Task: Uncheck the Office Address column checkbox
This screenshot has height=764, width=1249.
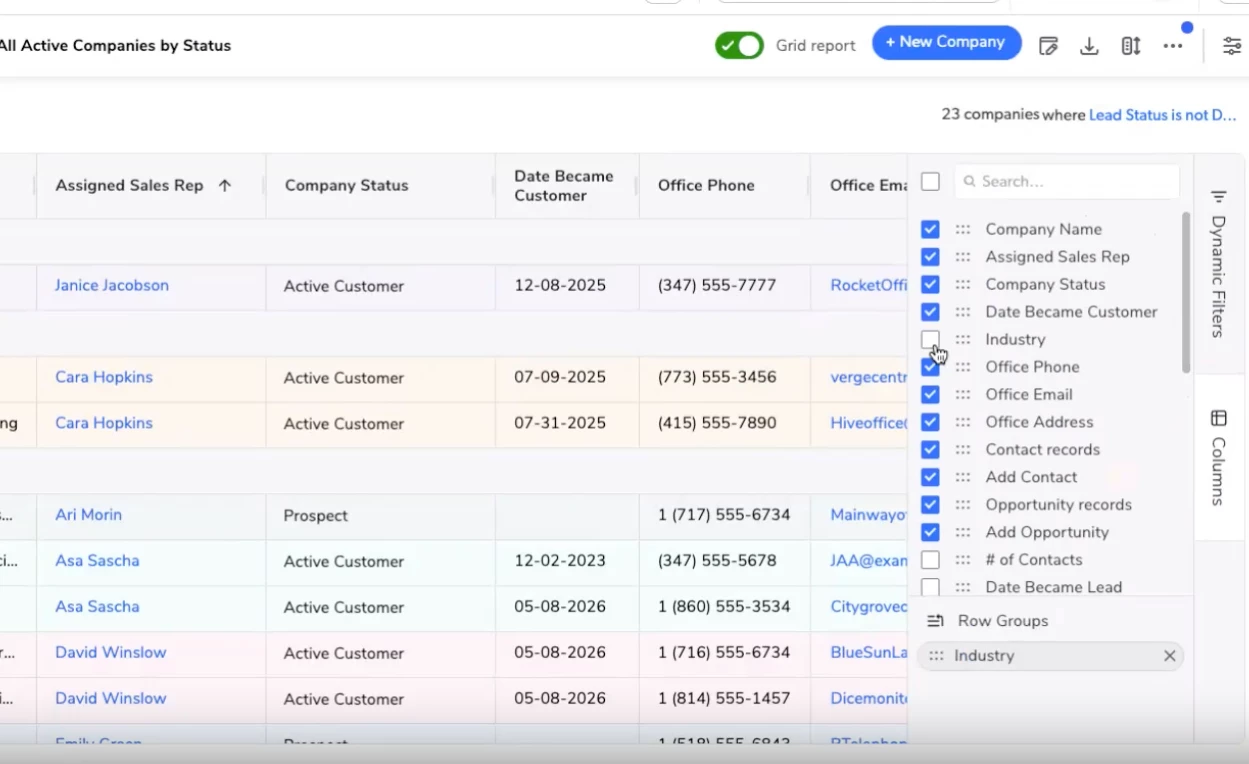Action: coord(930,422)
